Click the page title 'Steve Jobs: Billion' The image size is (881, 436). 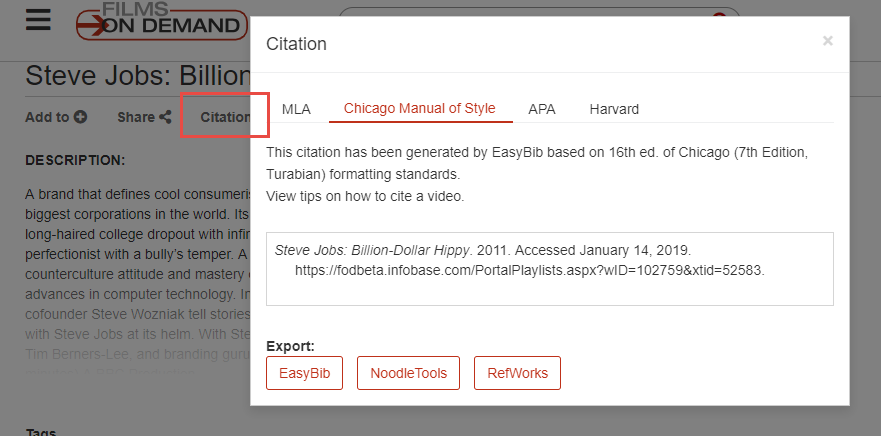138,75
